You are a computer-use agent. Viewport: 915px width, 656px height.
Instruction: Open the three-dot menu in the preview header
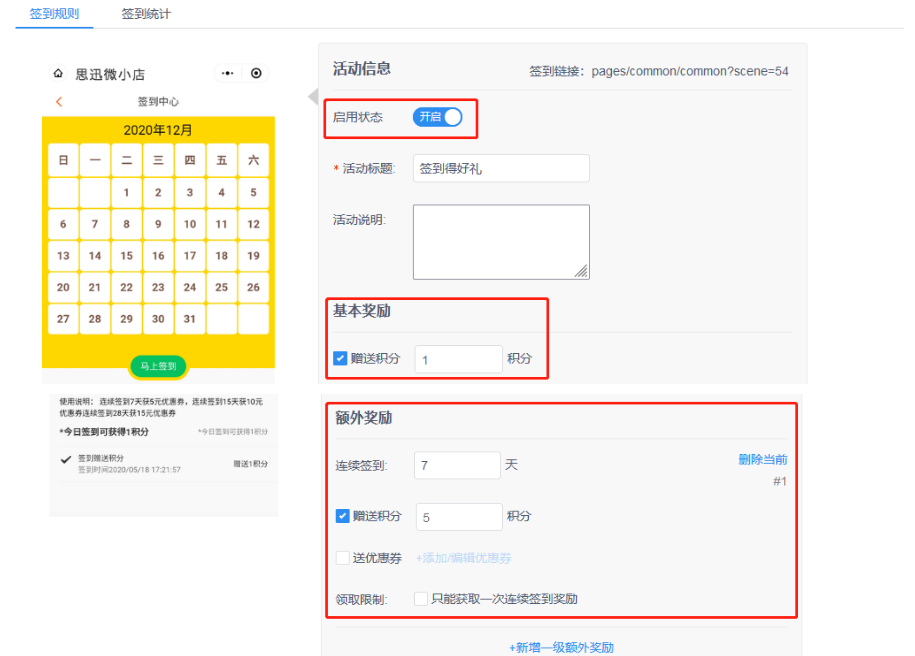point(228,73)
